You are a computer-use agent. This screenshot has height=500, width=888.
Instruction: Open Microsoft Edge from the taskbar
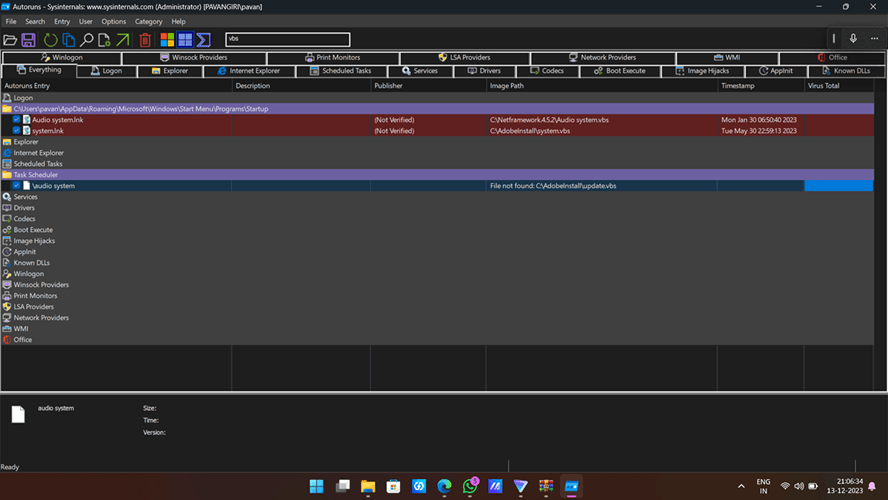pos(445,486)
